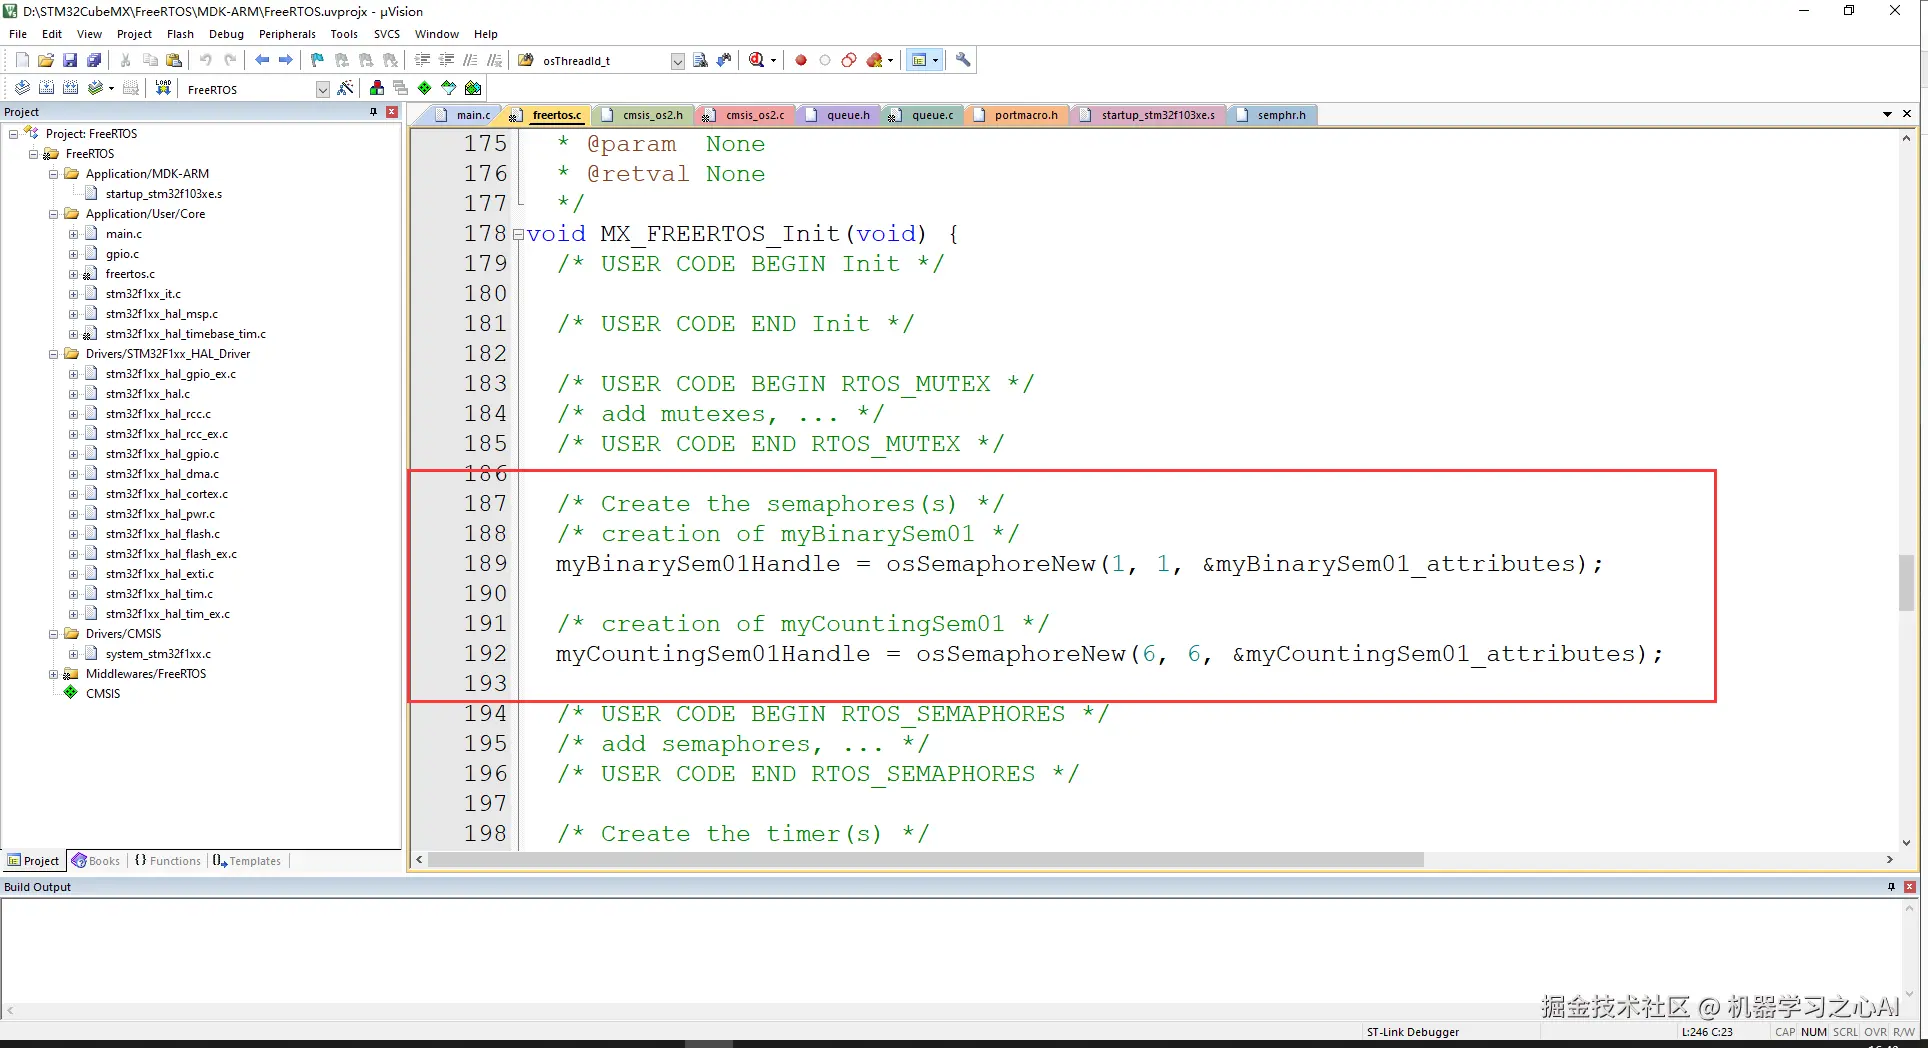Open the Flash menu
This screenshot has width=1928, height=1048.
(x=180, y=34)
